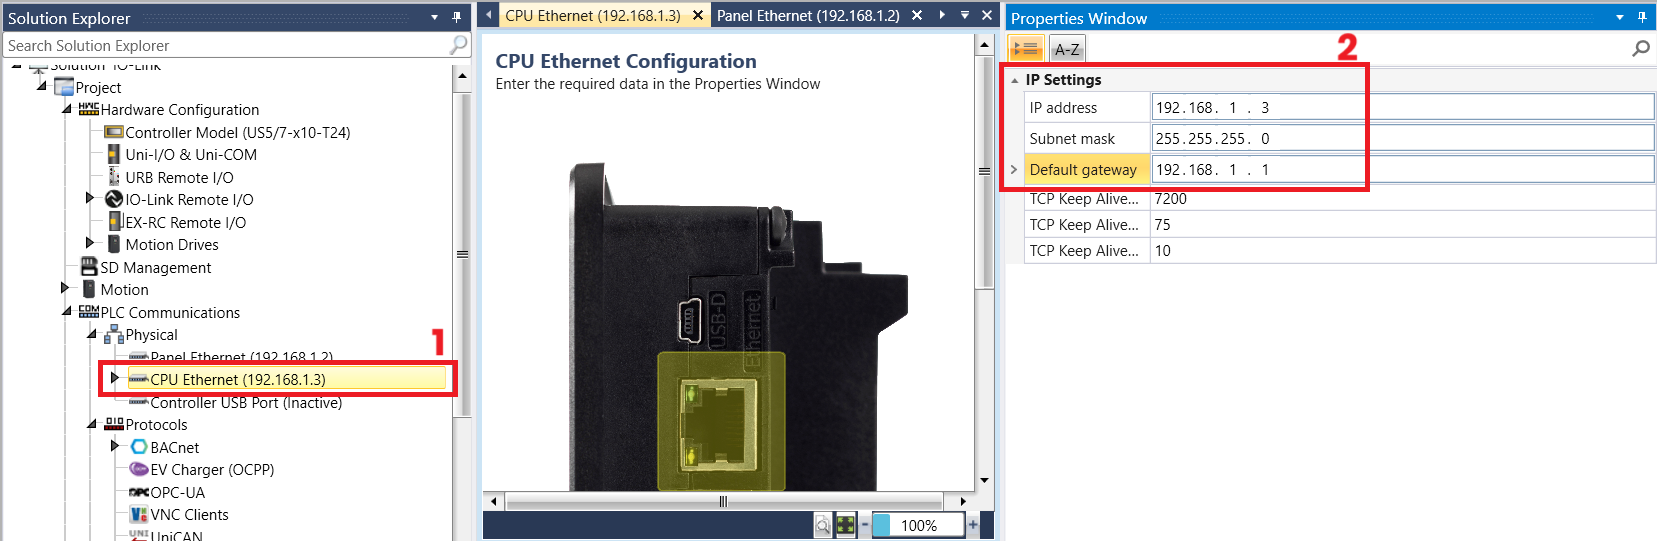The width and height of the screenshot is (1657, 541).
Task: Switch properties to categorized view icon
Action: point(1026,48)
